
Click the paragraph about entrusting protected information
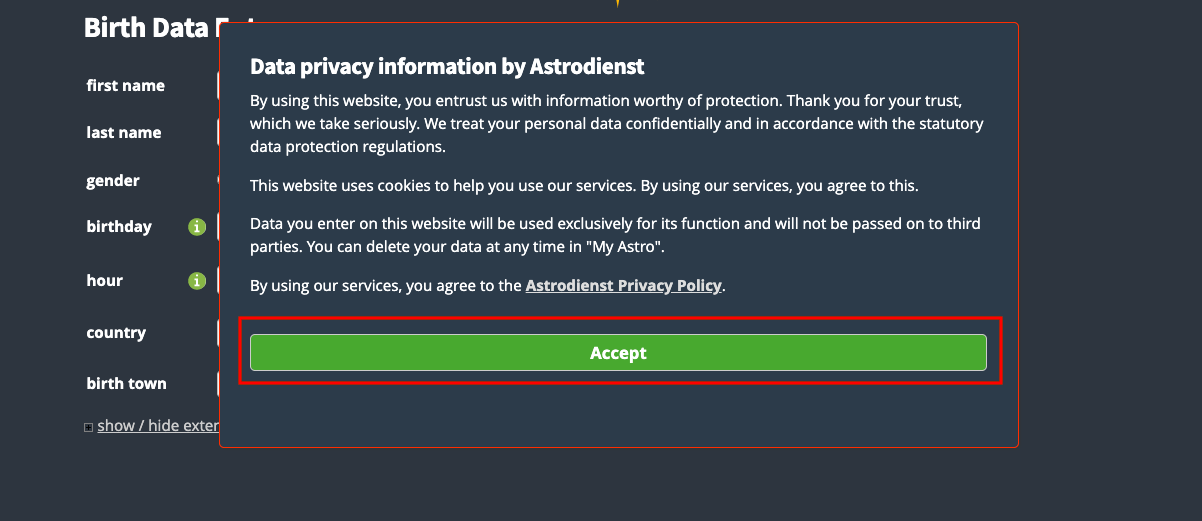(x=616, y=124)
